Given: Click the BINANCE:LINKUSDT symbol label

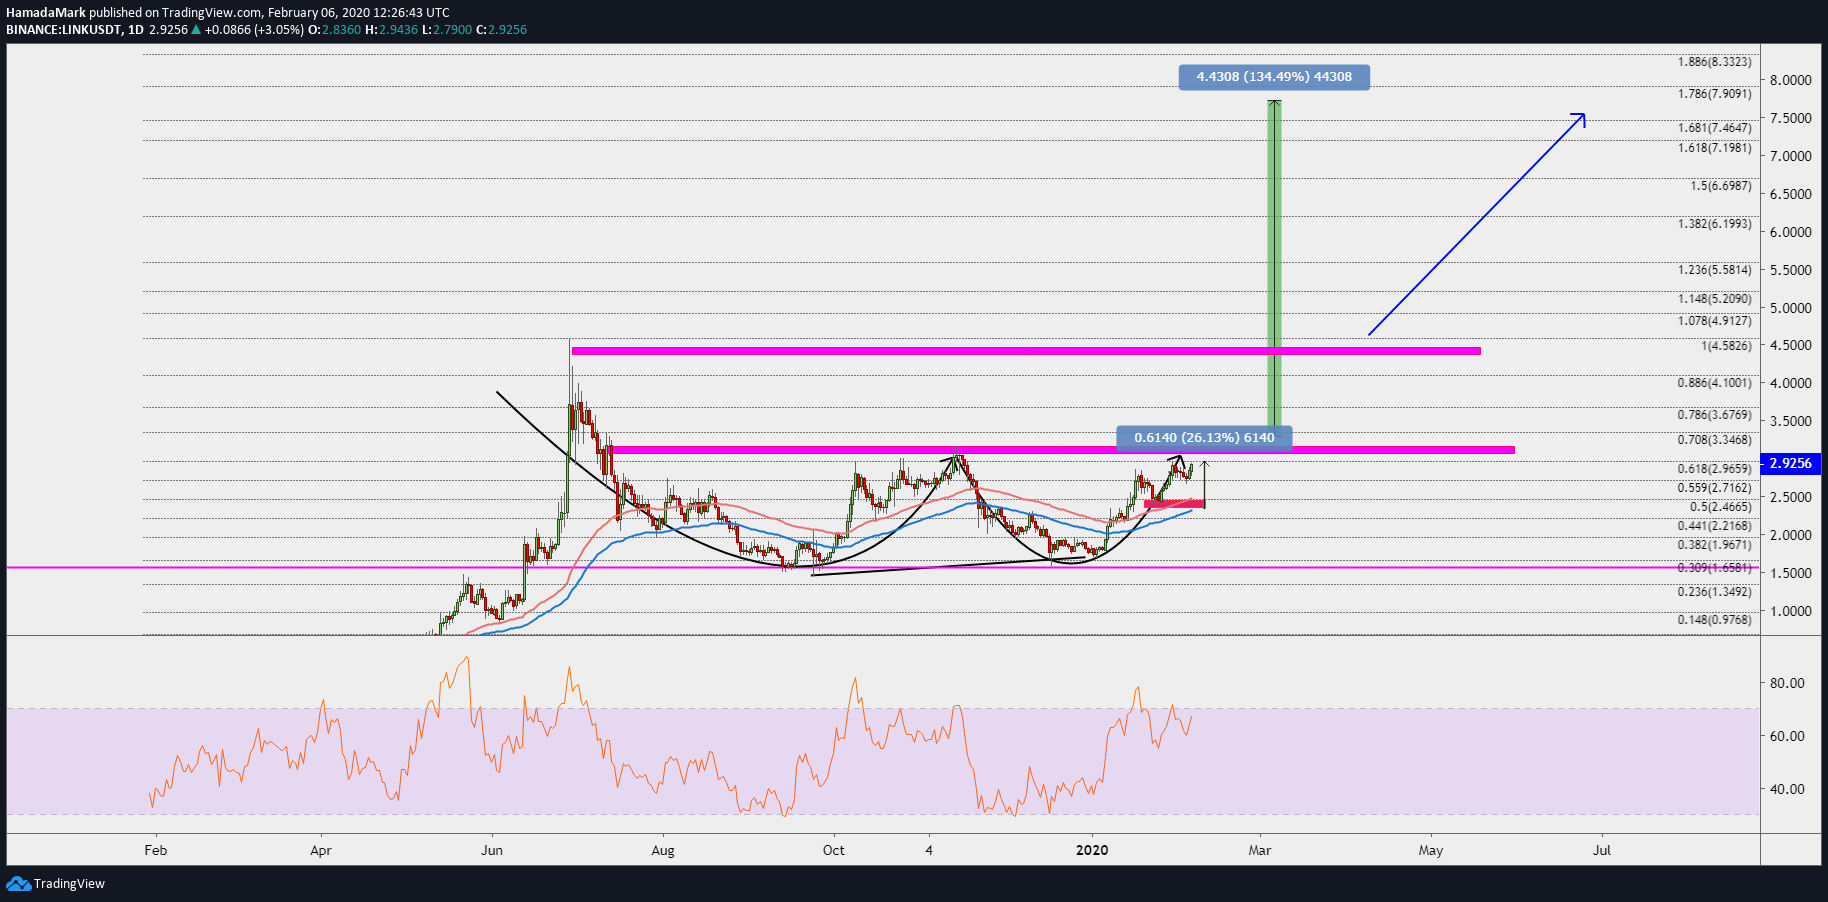Looking at the screenshot, I should click(x=64, y=30).
